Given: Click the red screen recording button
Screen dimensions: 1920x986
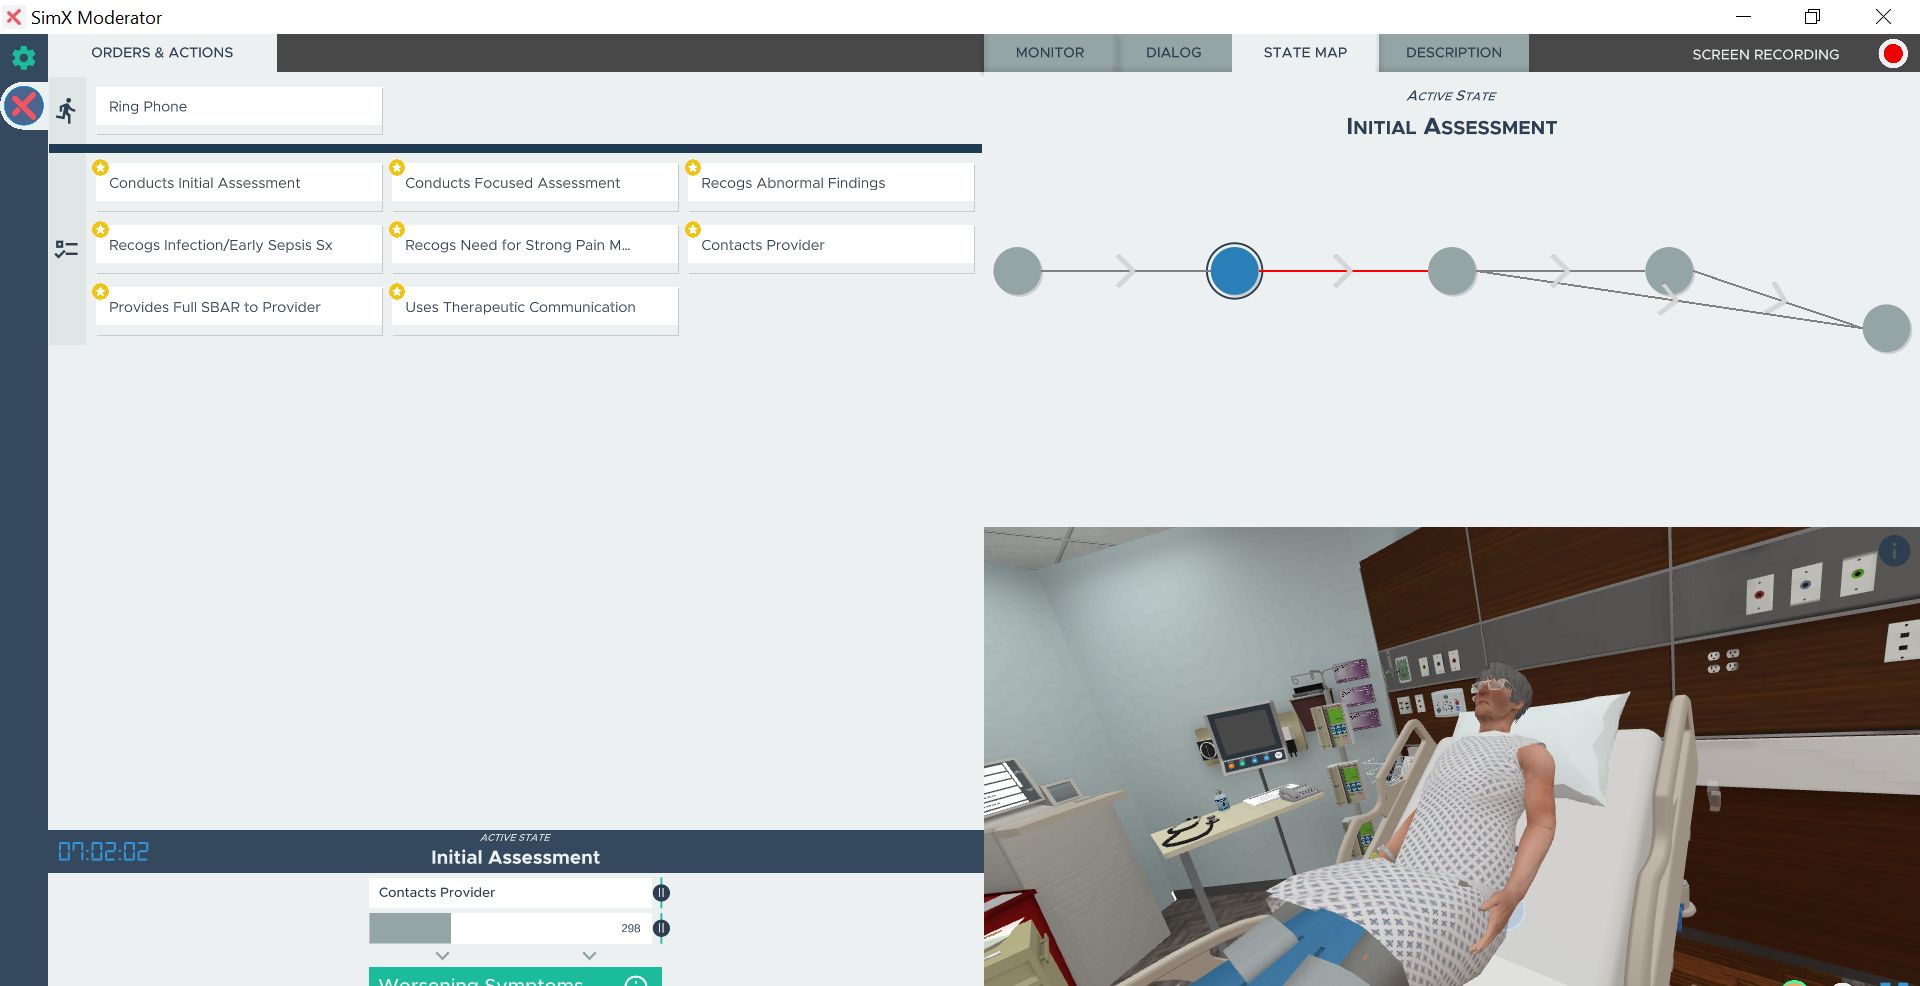Looking at the screenshot, I should coord(1892,54).
